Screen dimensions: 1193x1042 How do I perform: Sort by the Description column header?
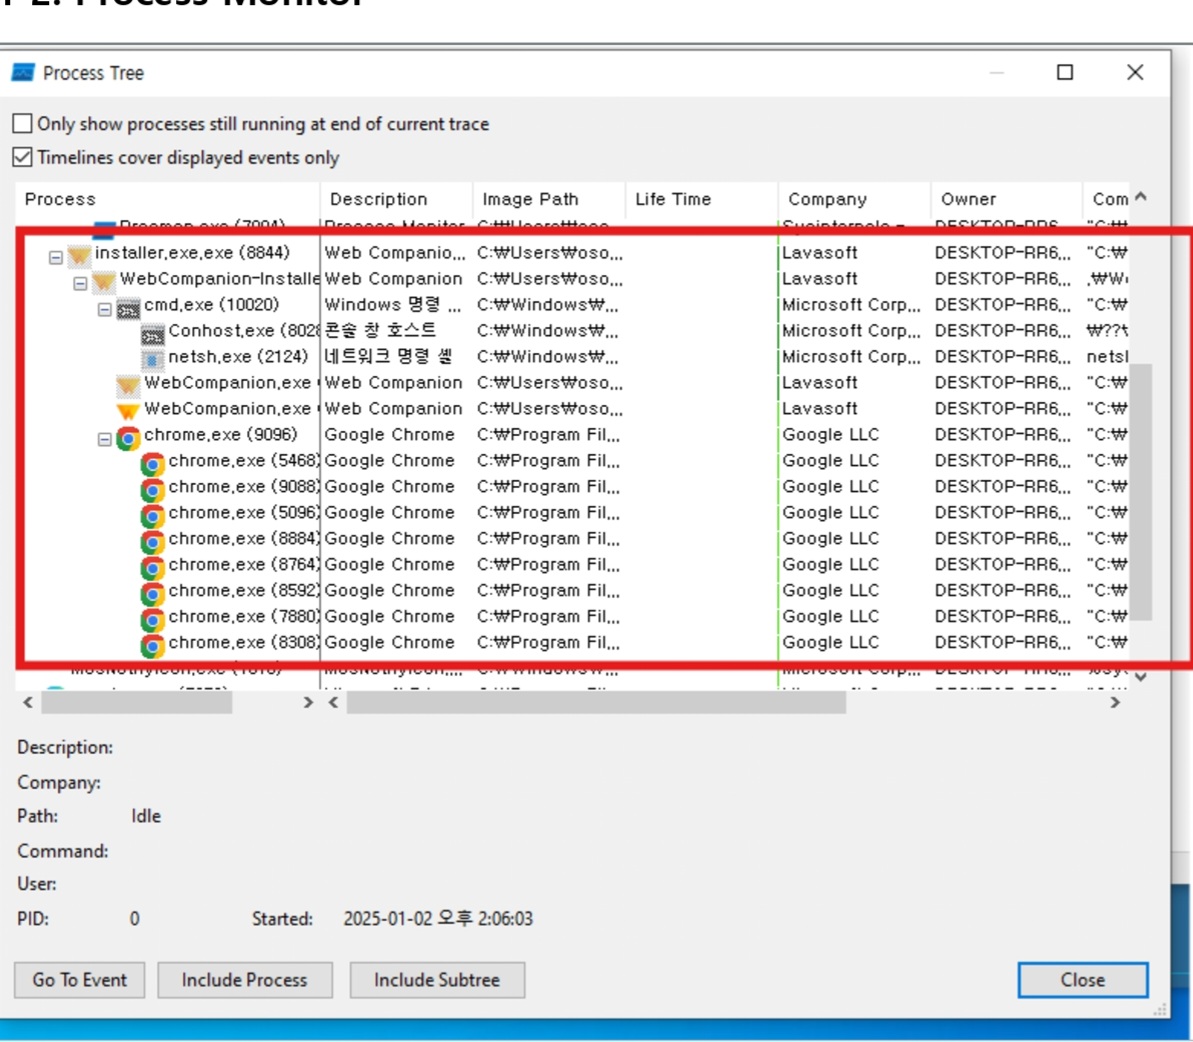click(x=396, y=199)
